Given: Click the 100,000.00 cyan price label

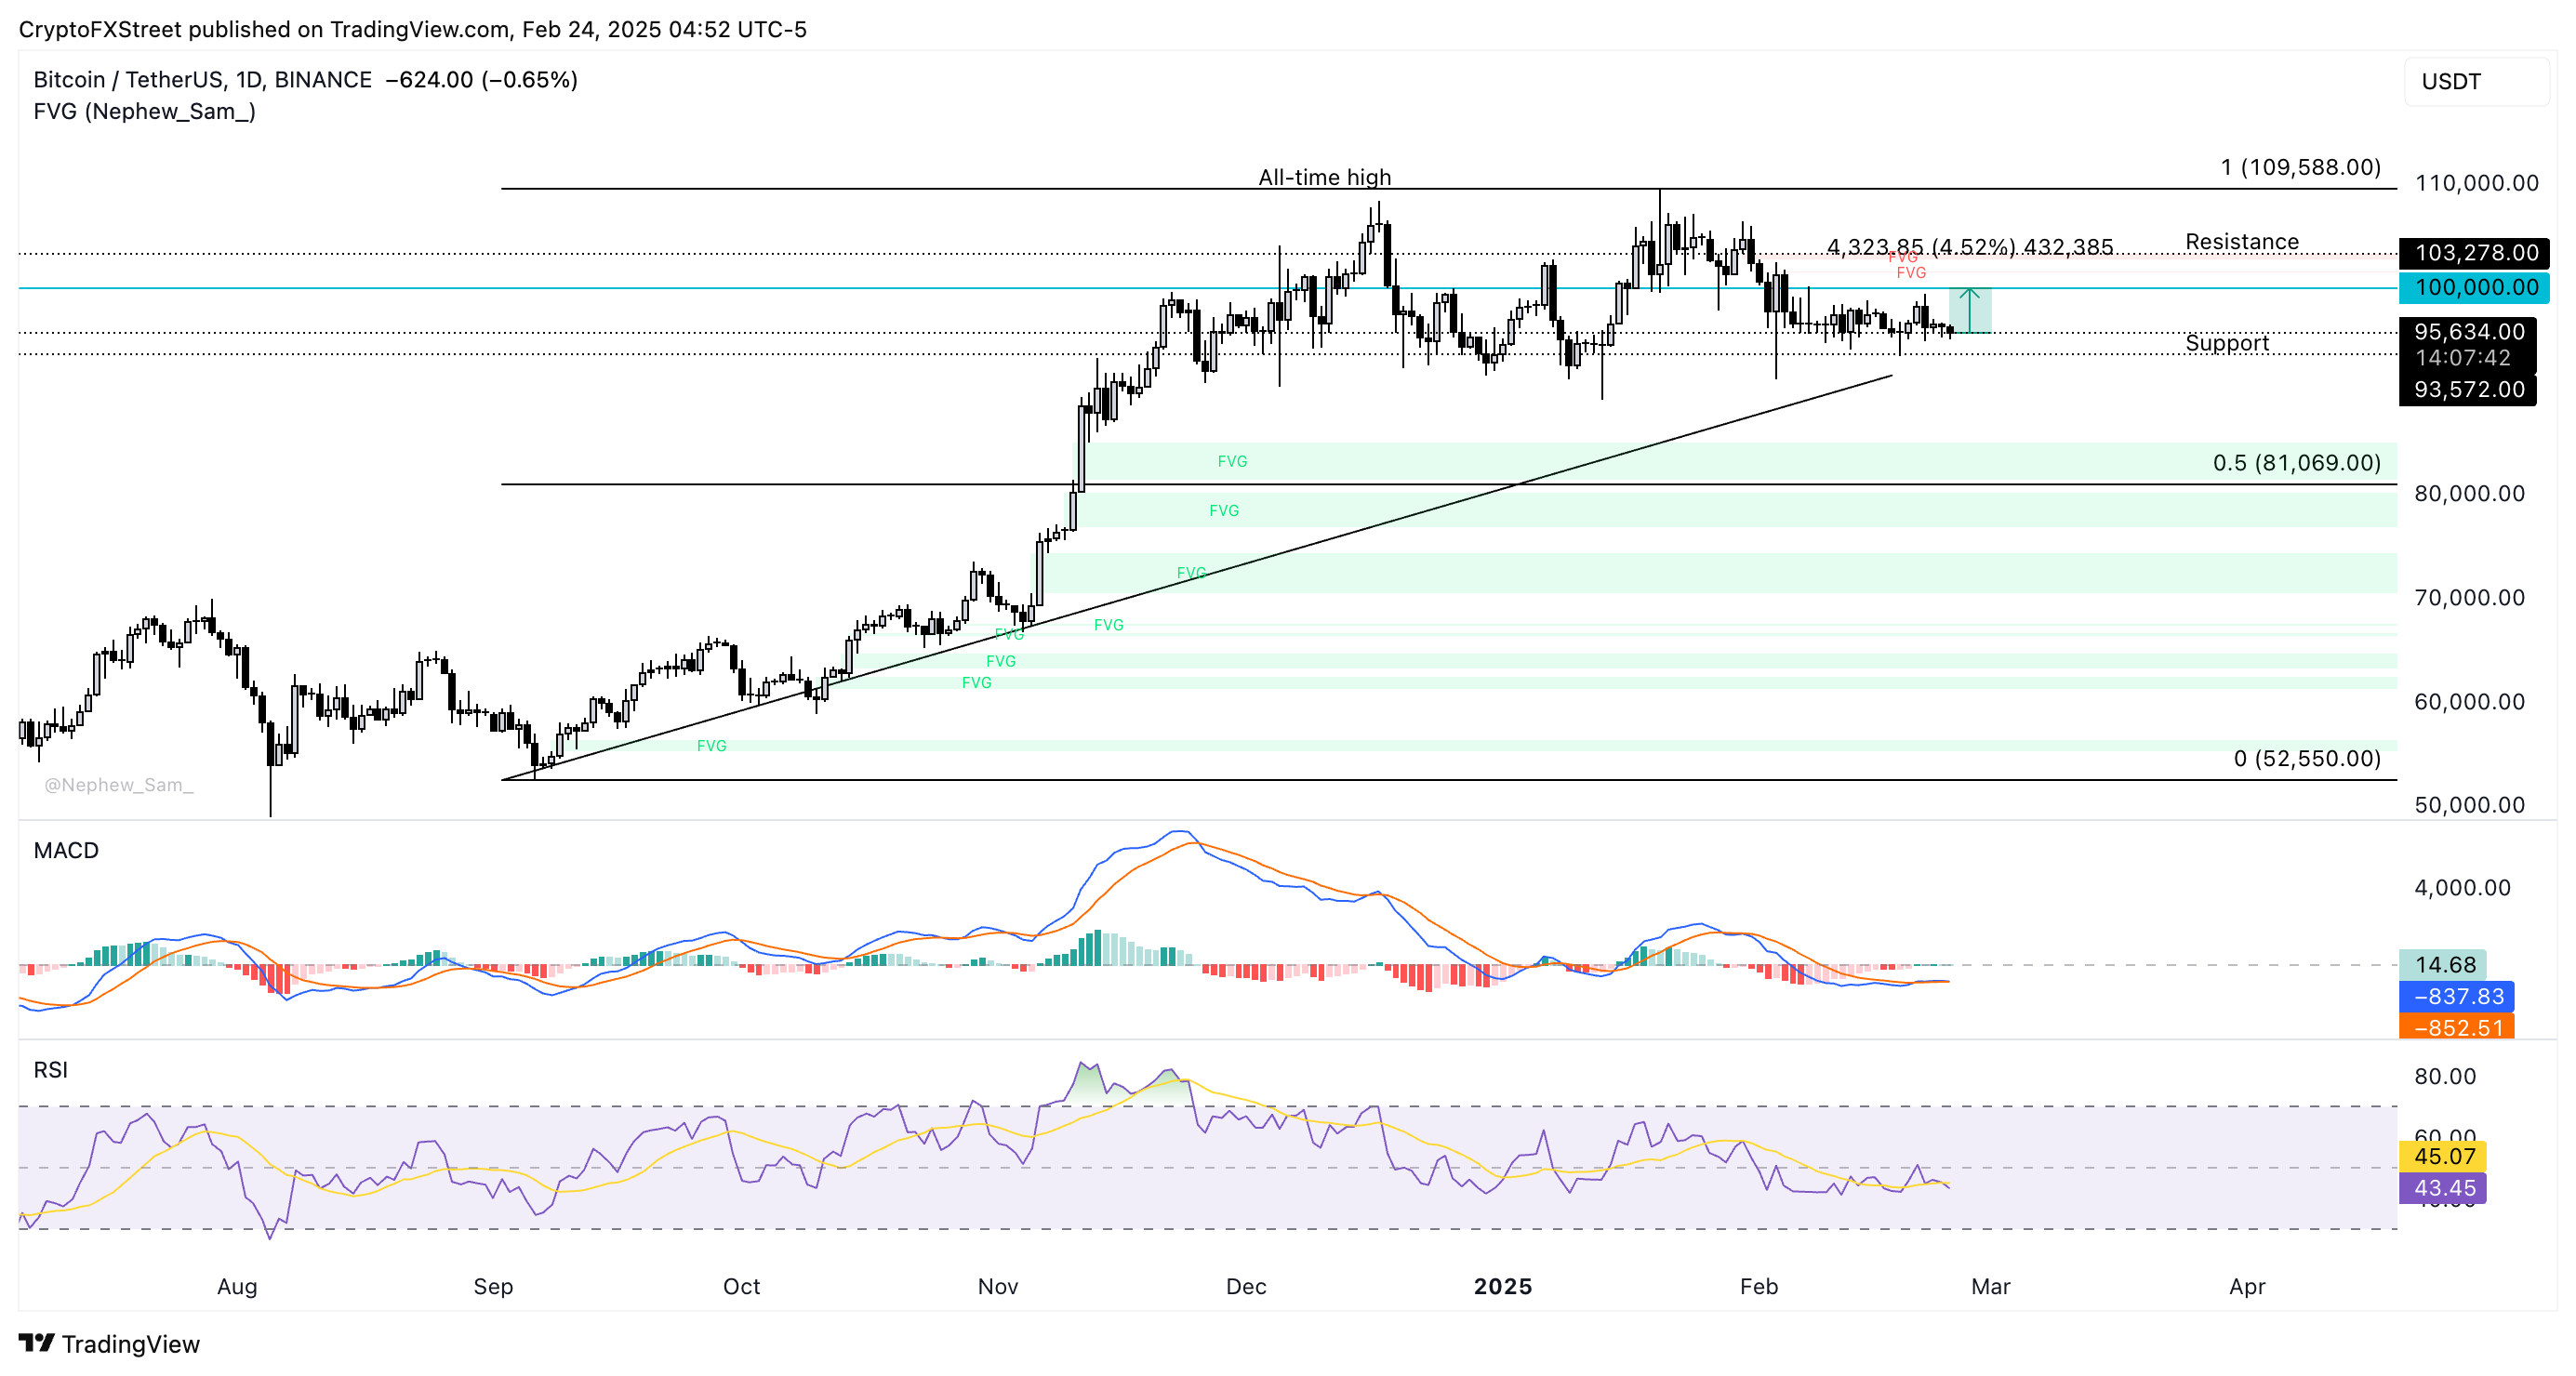Looking at the screenshot, I should (x=2476, y=288).
